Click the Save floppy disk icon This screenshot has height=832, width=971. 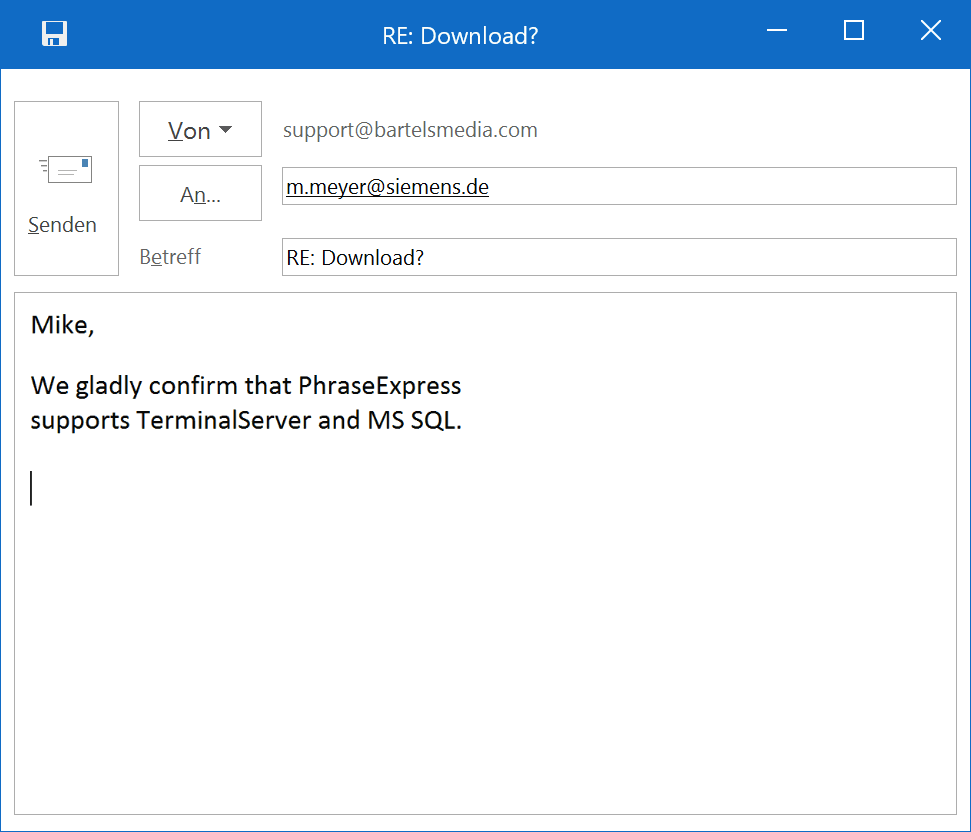(54, 33)
